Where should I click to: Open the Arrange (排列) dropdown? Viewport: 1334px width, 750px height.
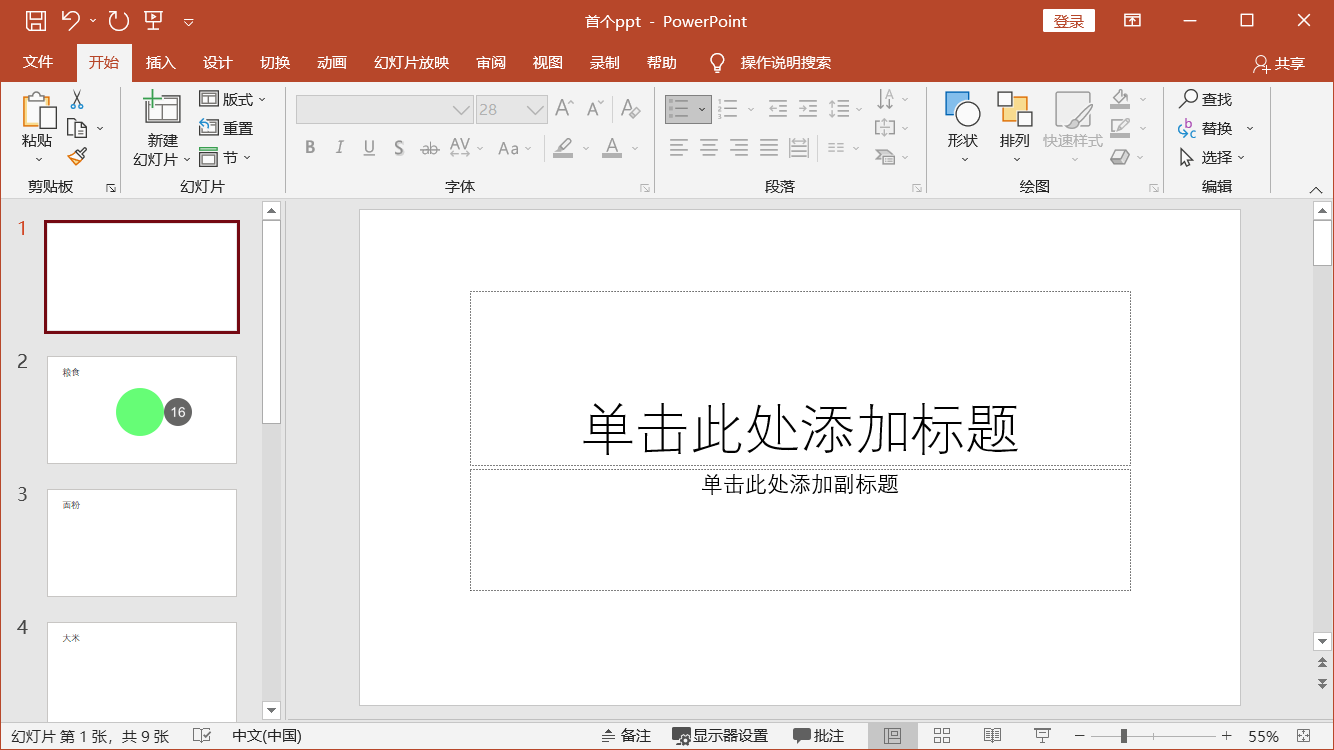pyautogui.click(x=1015, y=127)
